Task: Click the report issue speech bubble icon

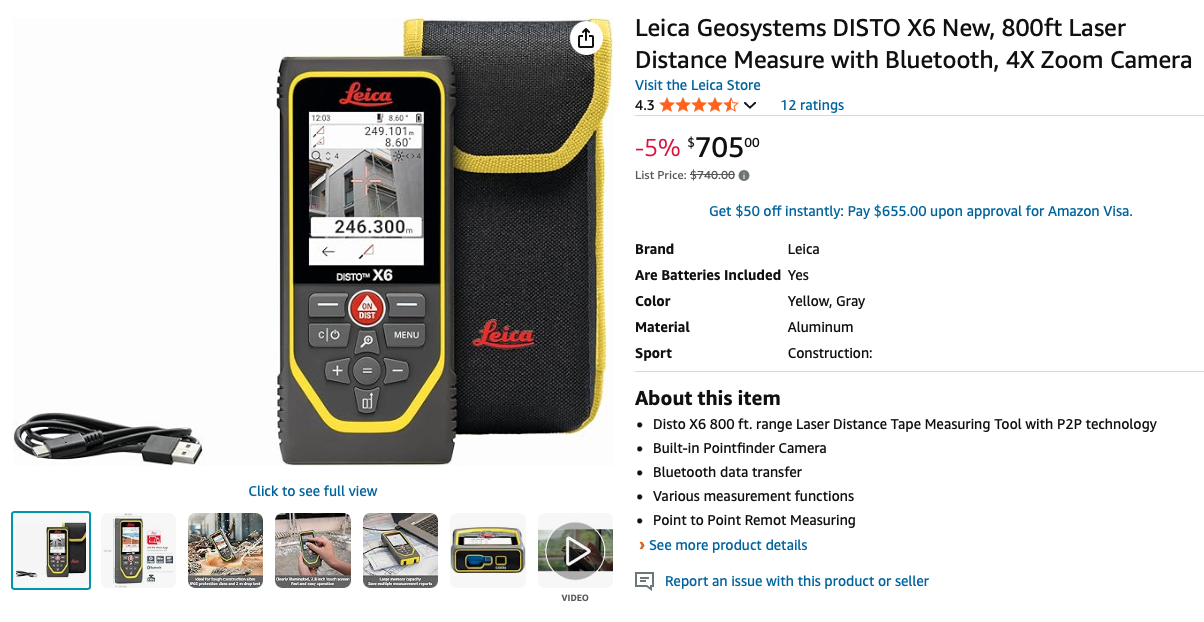Action: pyautogui.click(x=645, y=581)
